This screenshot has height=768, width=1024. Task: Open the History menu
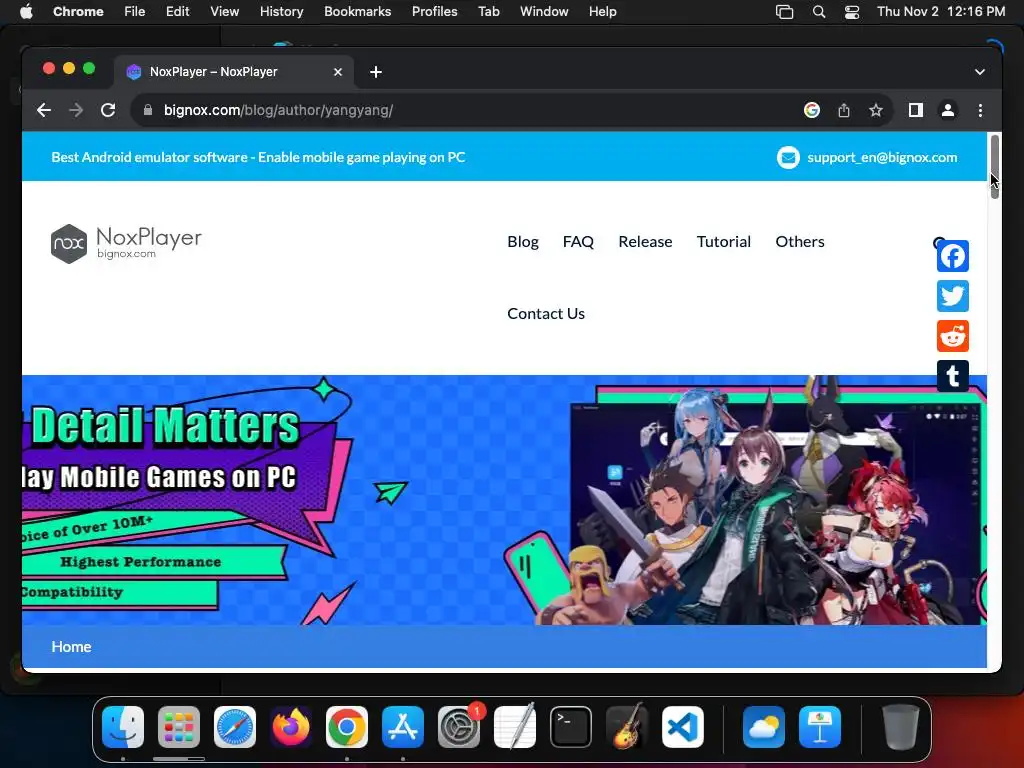(x=281, y=12)
